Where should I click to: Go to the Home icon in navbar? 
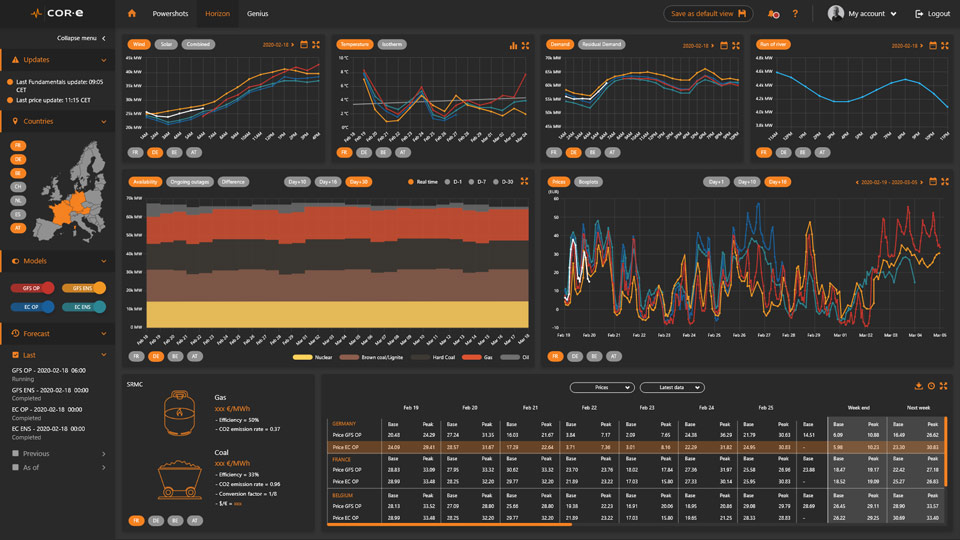click(132, 14)
